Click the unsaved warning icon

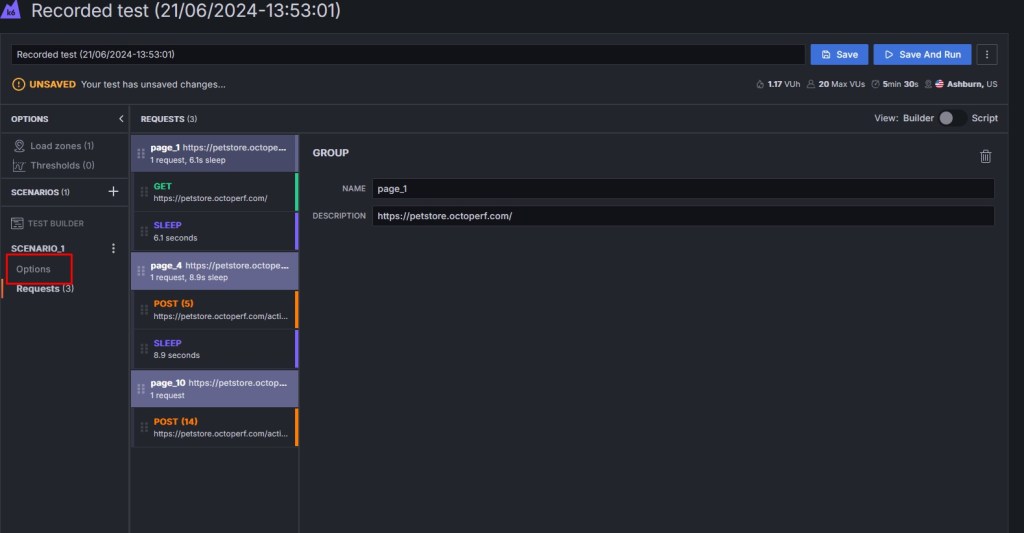(x=18, y=84)
